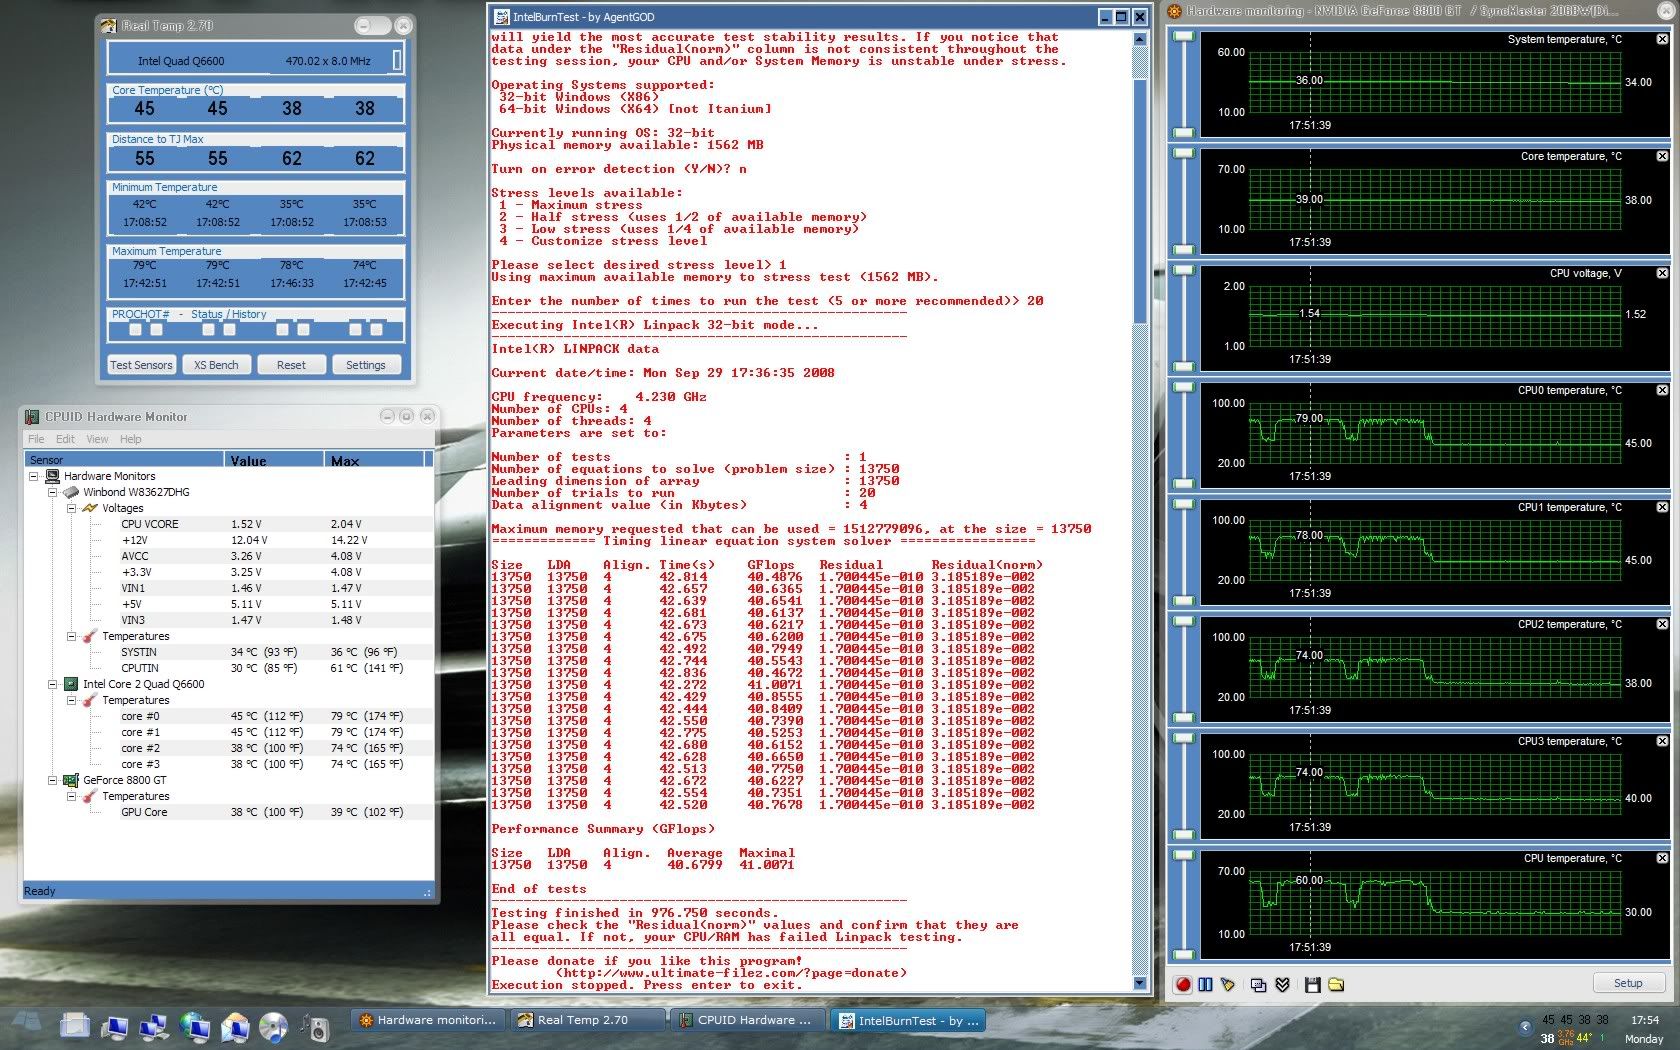
Task: Collapse Temperatures node under GeForce 8800 GT
Action: (x=71, y=797)
